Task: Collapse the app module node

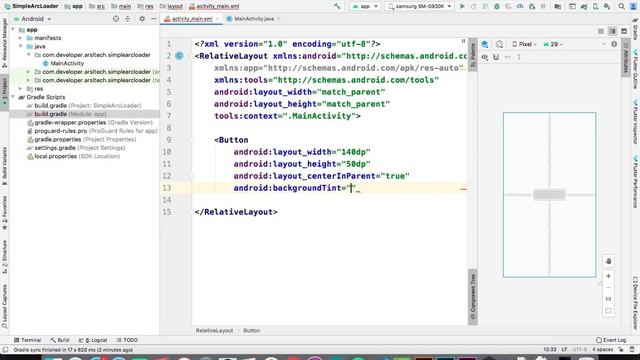Action: pos(13,30)
